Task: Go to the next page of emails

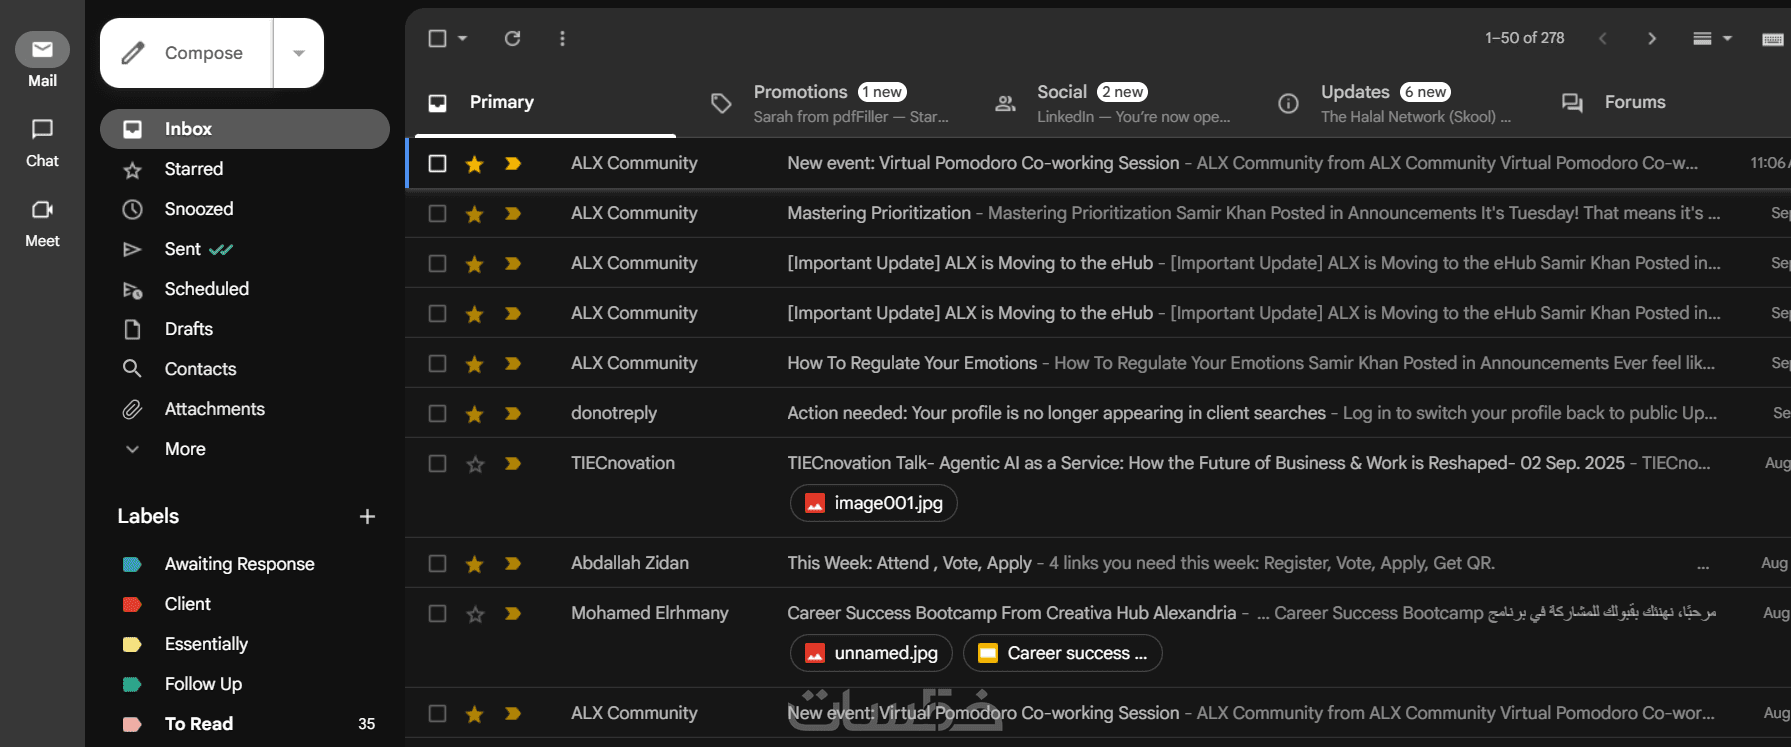Action: coord(1652,38)
